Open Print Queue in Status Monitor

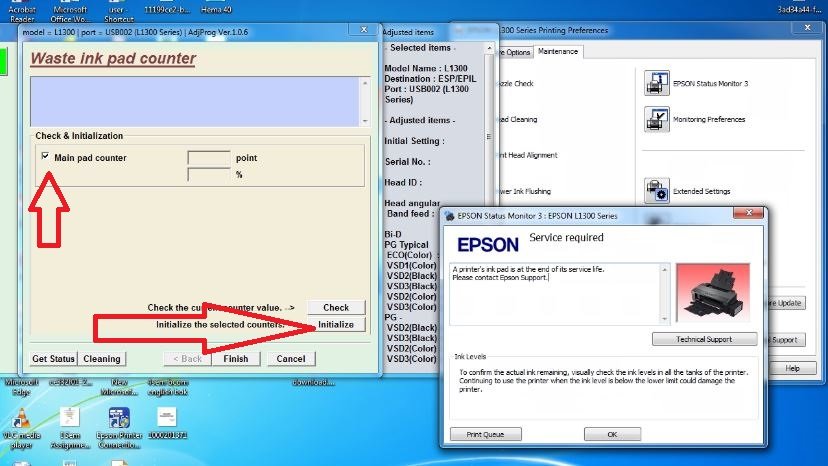tap(485, 434)
